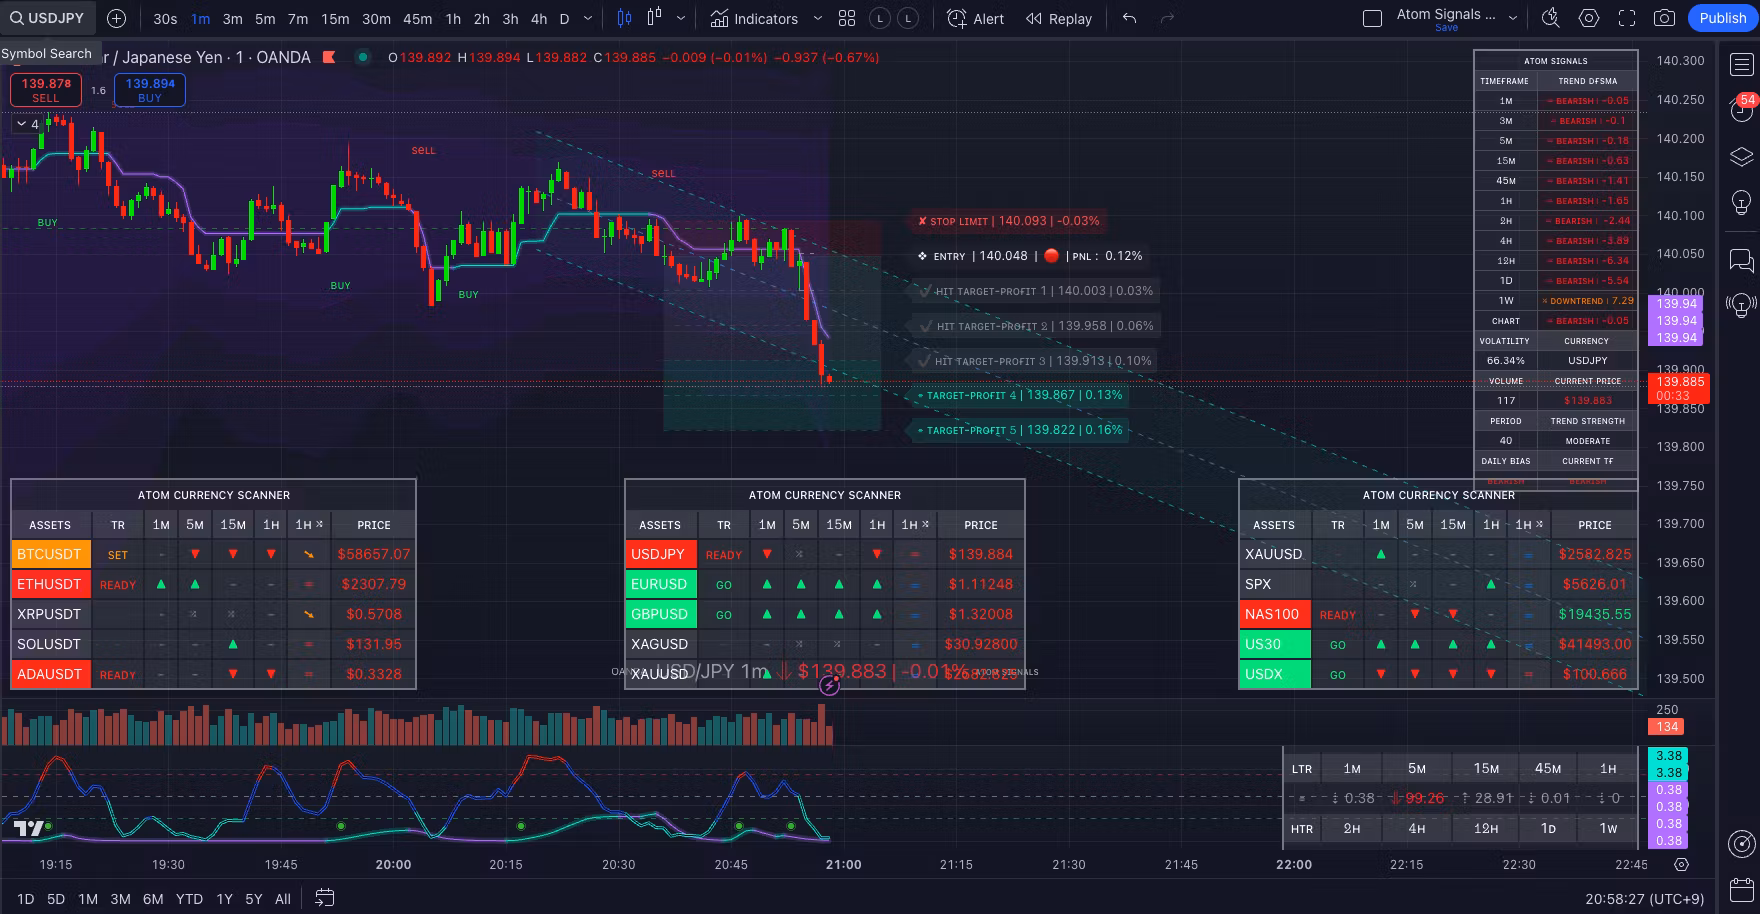Viewport: 1760px width, 914px height.
Task: Set date range to 1M
Action: [x=88, y=899]
